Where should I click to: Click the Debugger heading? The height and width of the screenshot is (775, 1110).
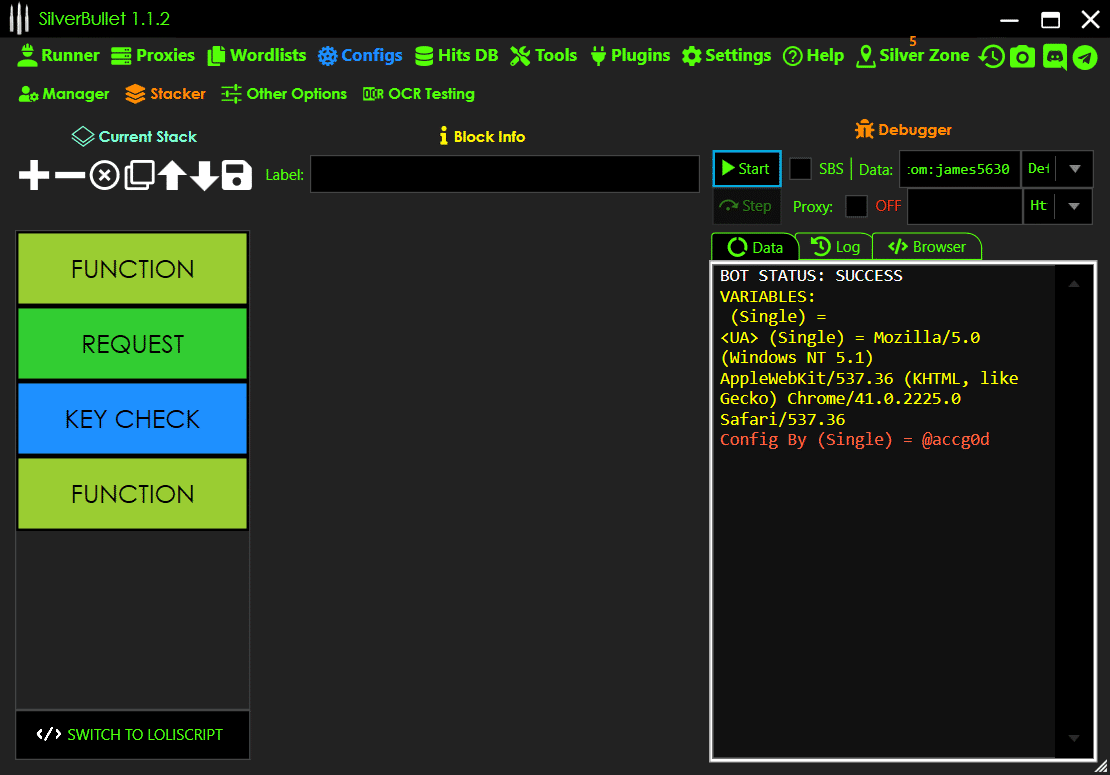tap(903, 130)
